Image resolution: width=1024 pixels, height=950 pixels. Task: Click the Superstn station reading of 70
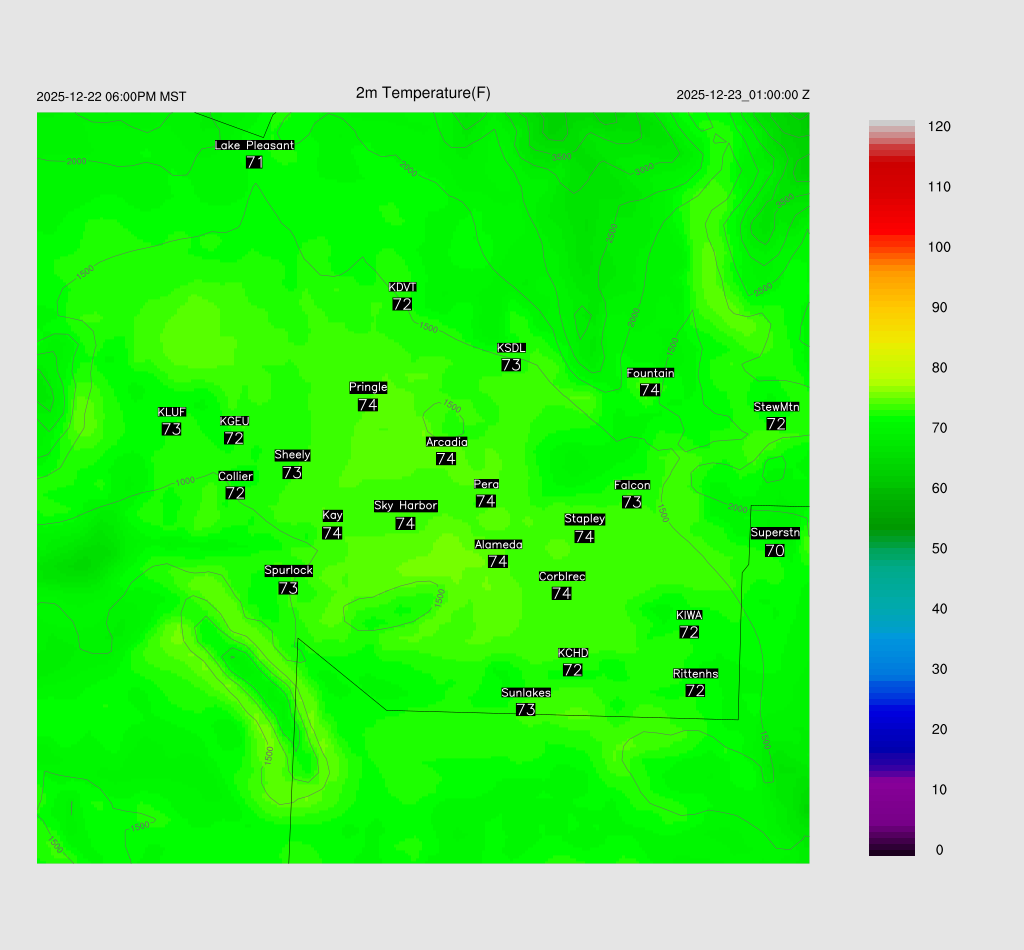tap(774, 550)
